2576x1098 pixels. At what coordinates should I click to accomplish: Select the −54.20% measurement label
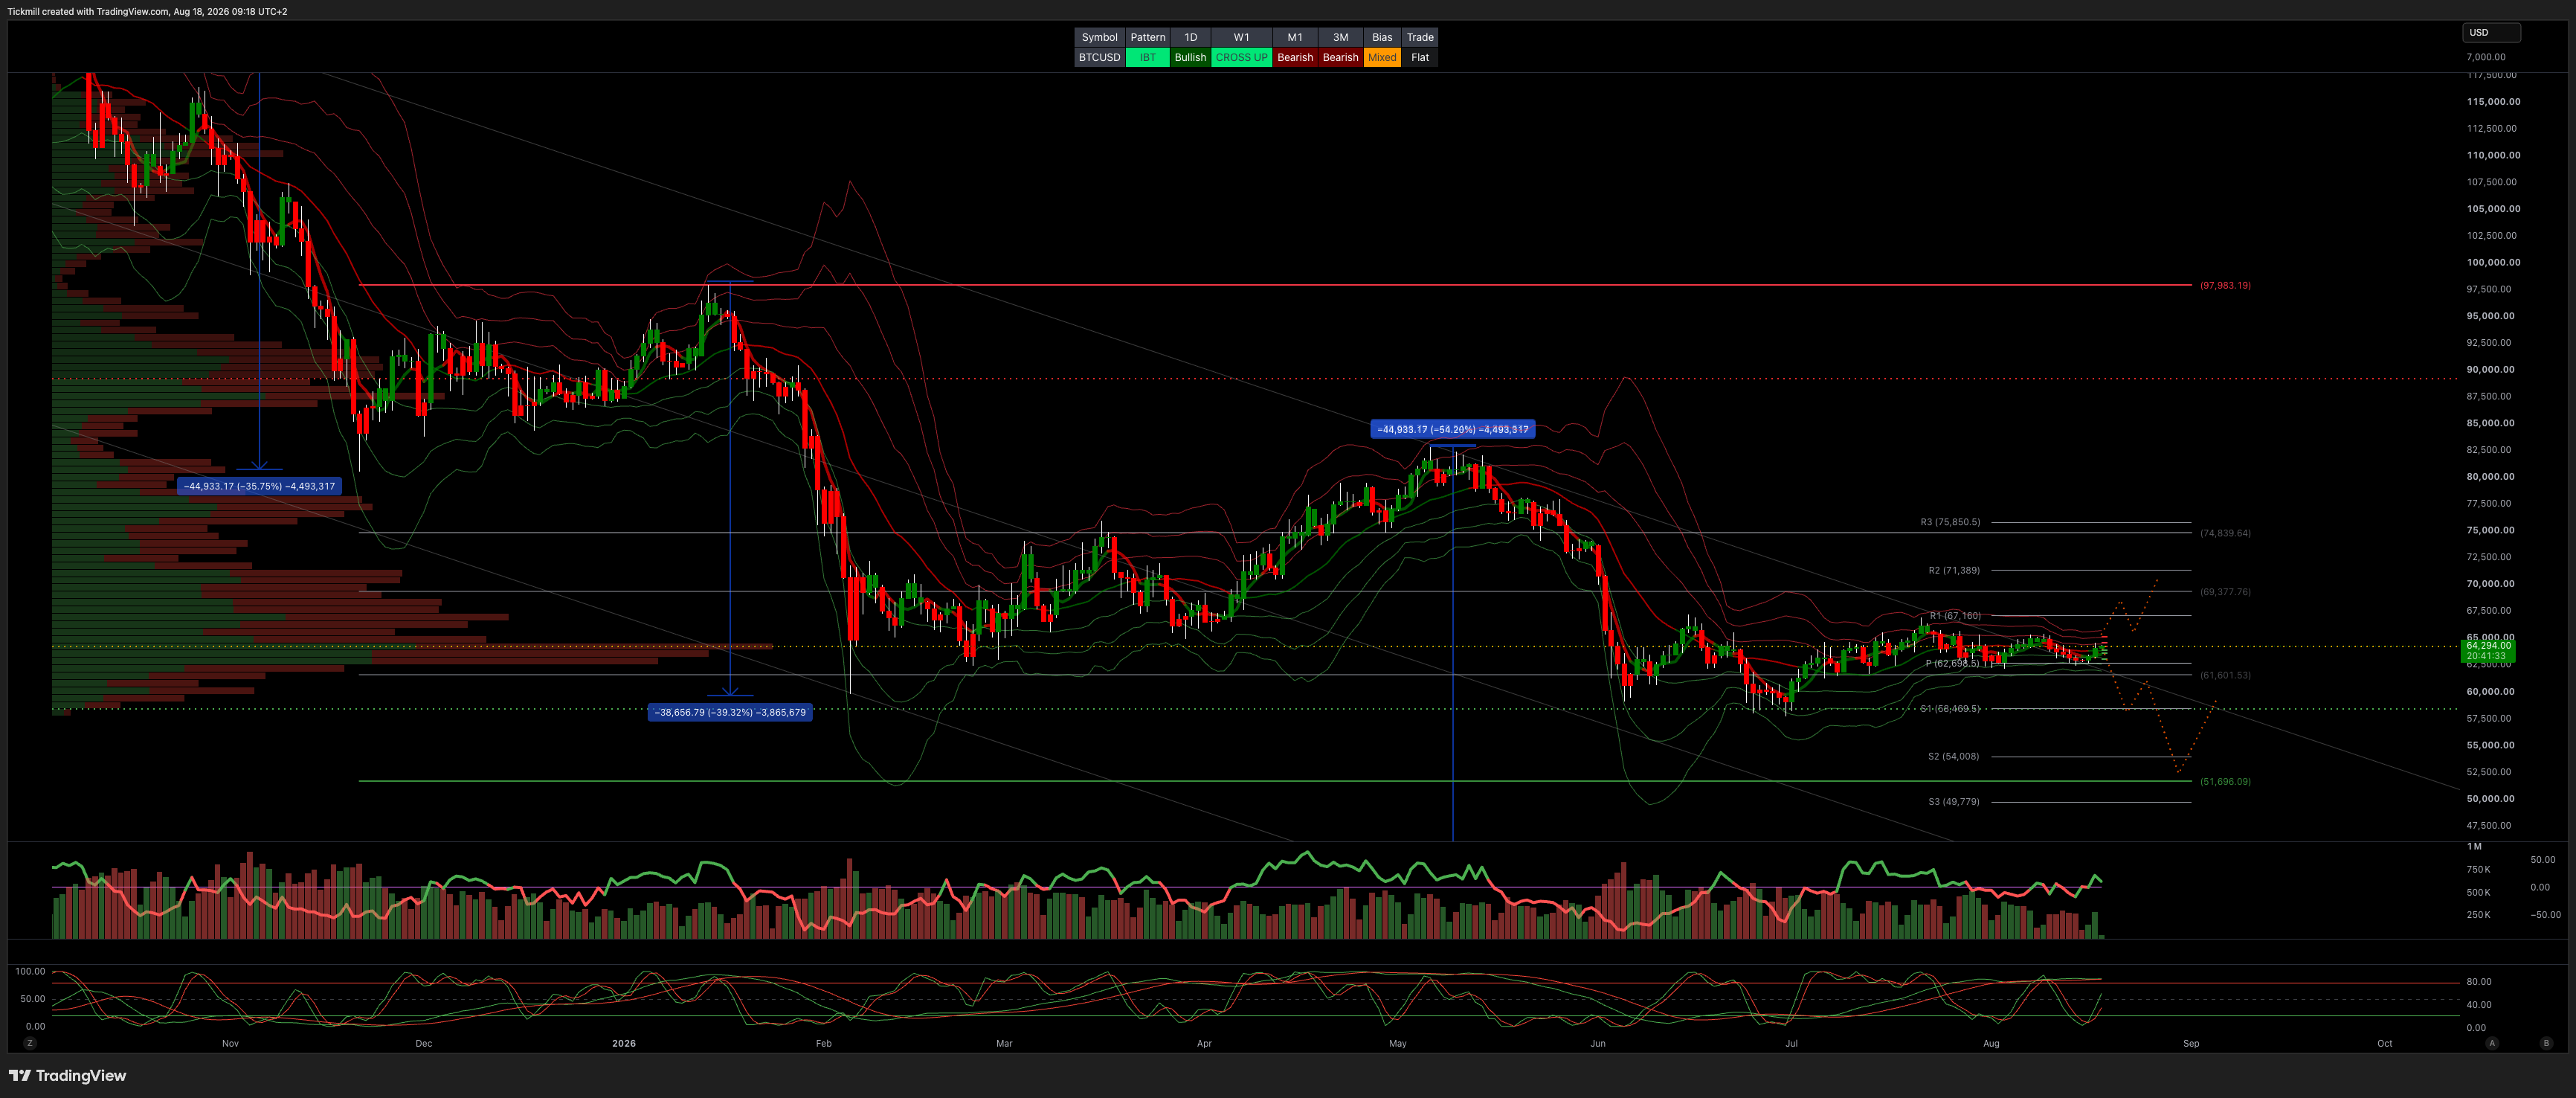(1452, 429)
